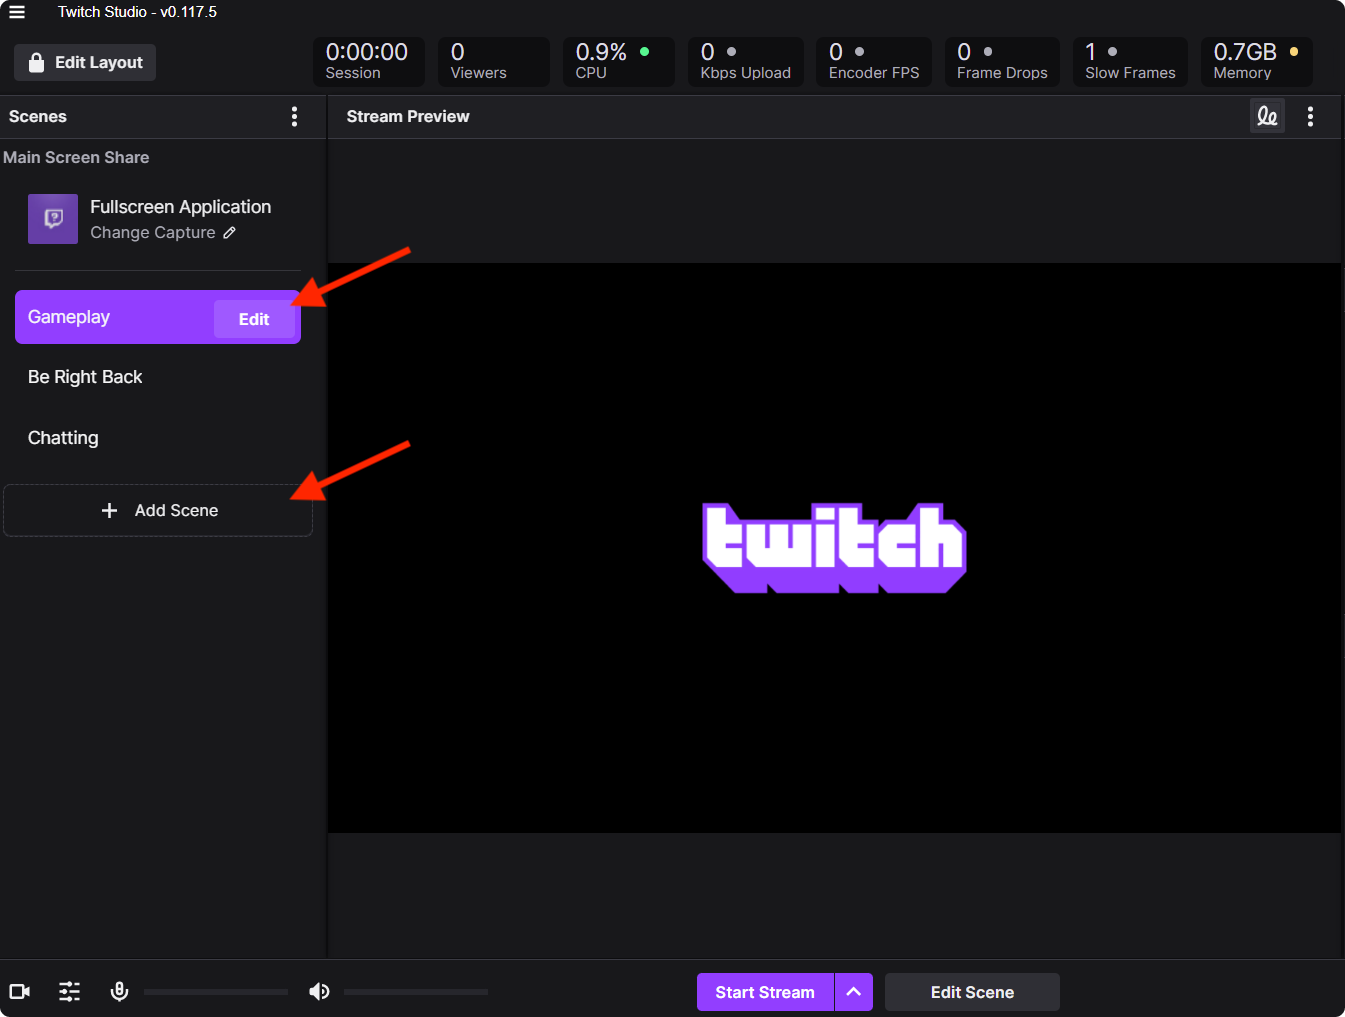Screen dimensions: 1345x1017
Task: Click the Twitch logo in stream preview
Action: tap(835, 548)
